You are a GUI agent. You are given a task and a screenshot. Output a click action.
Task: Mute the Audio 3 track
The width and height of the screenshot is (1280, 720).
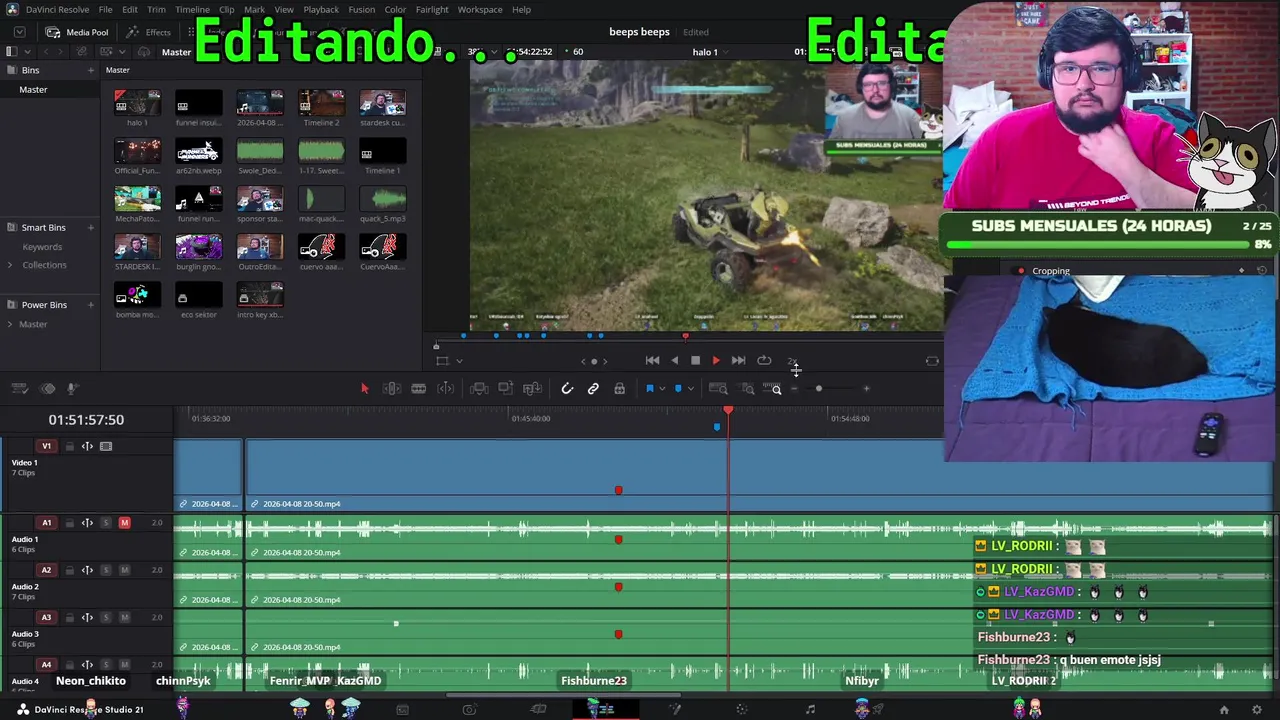(124, 618)
